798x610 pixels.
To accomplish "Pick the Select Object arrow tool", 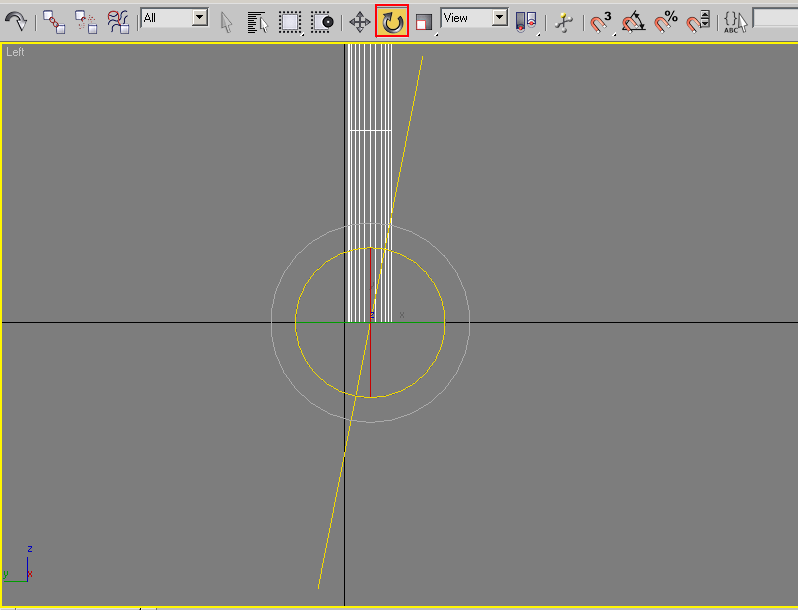I will coord(226,22).
